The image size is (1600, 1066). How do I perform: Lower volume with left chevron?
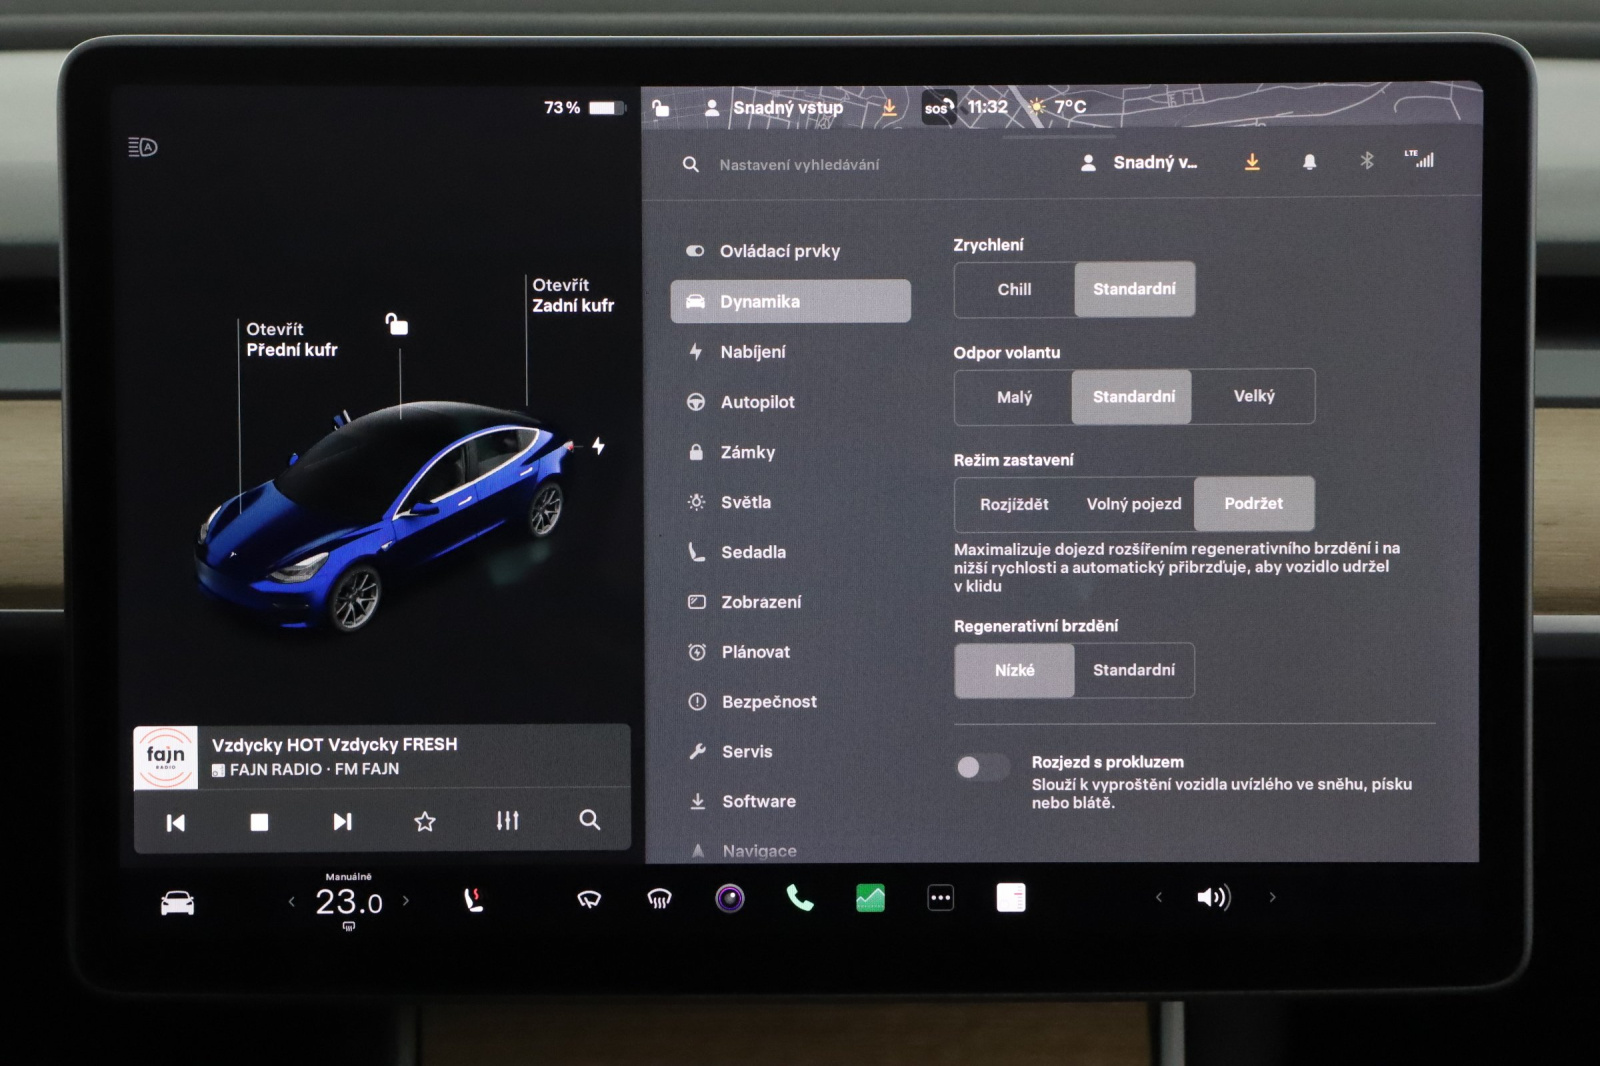point(1159,897)
